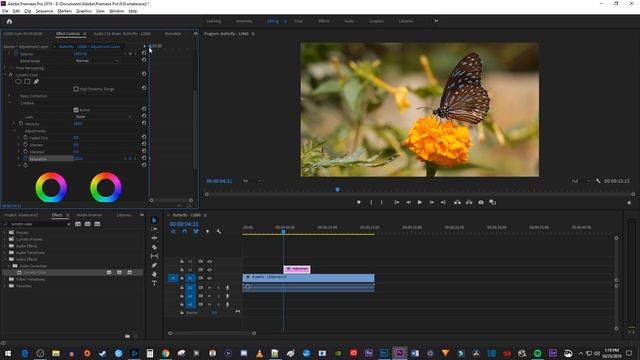Toggle V2 track lock
This screenshot has height=360, width=640.
point(182,270)
